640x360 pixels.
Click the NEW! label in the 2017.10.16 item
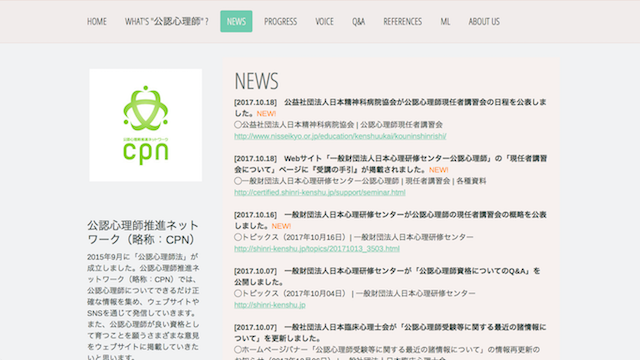tap(281, 226)
